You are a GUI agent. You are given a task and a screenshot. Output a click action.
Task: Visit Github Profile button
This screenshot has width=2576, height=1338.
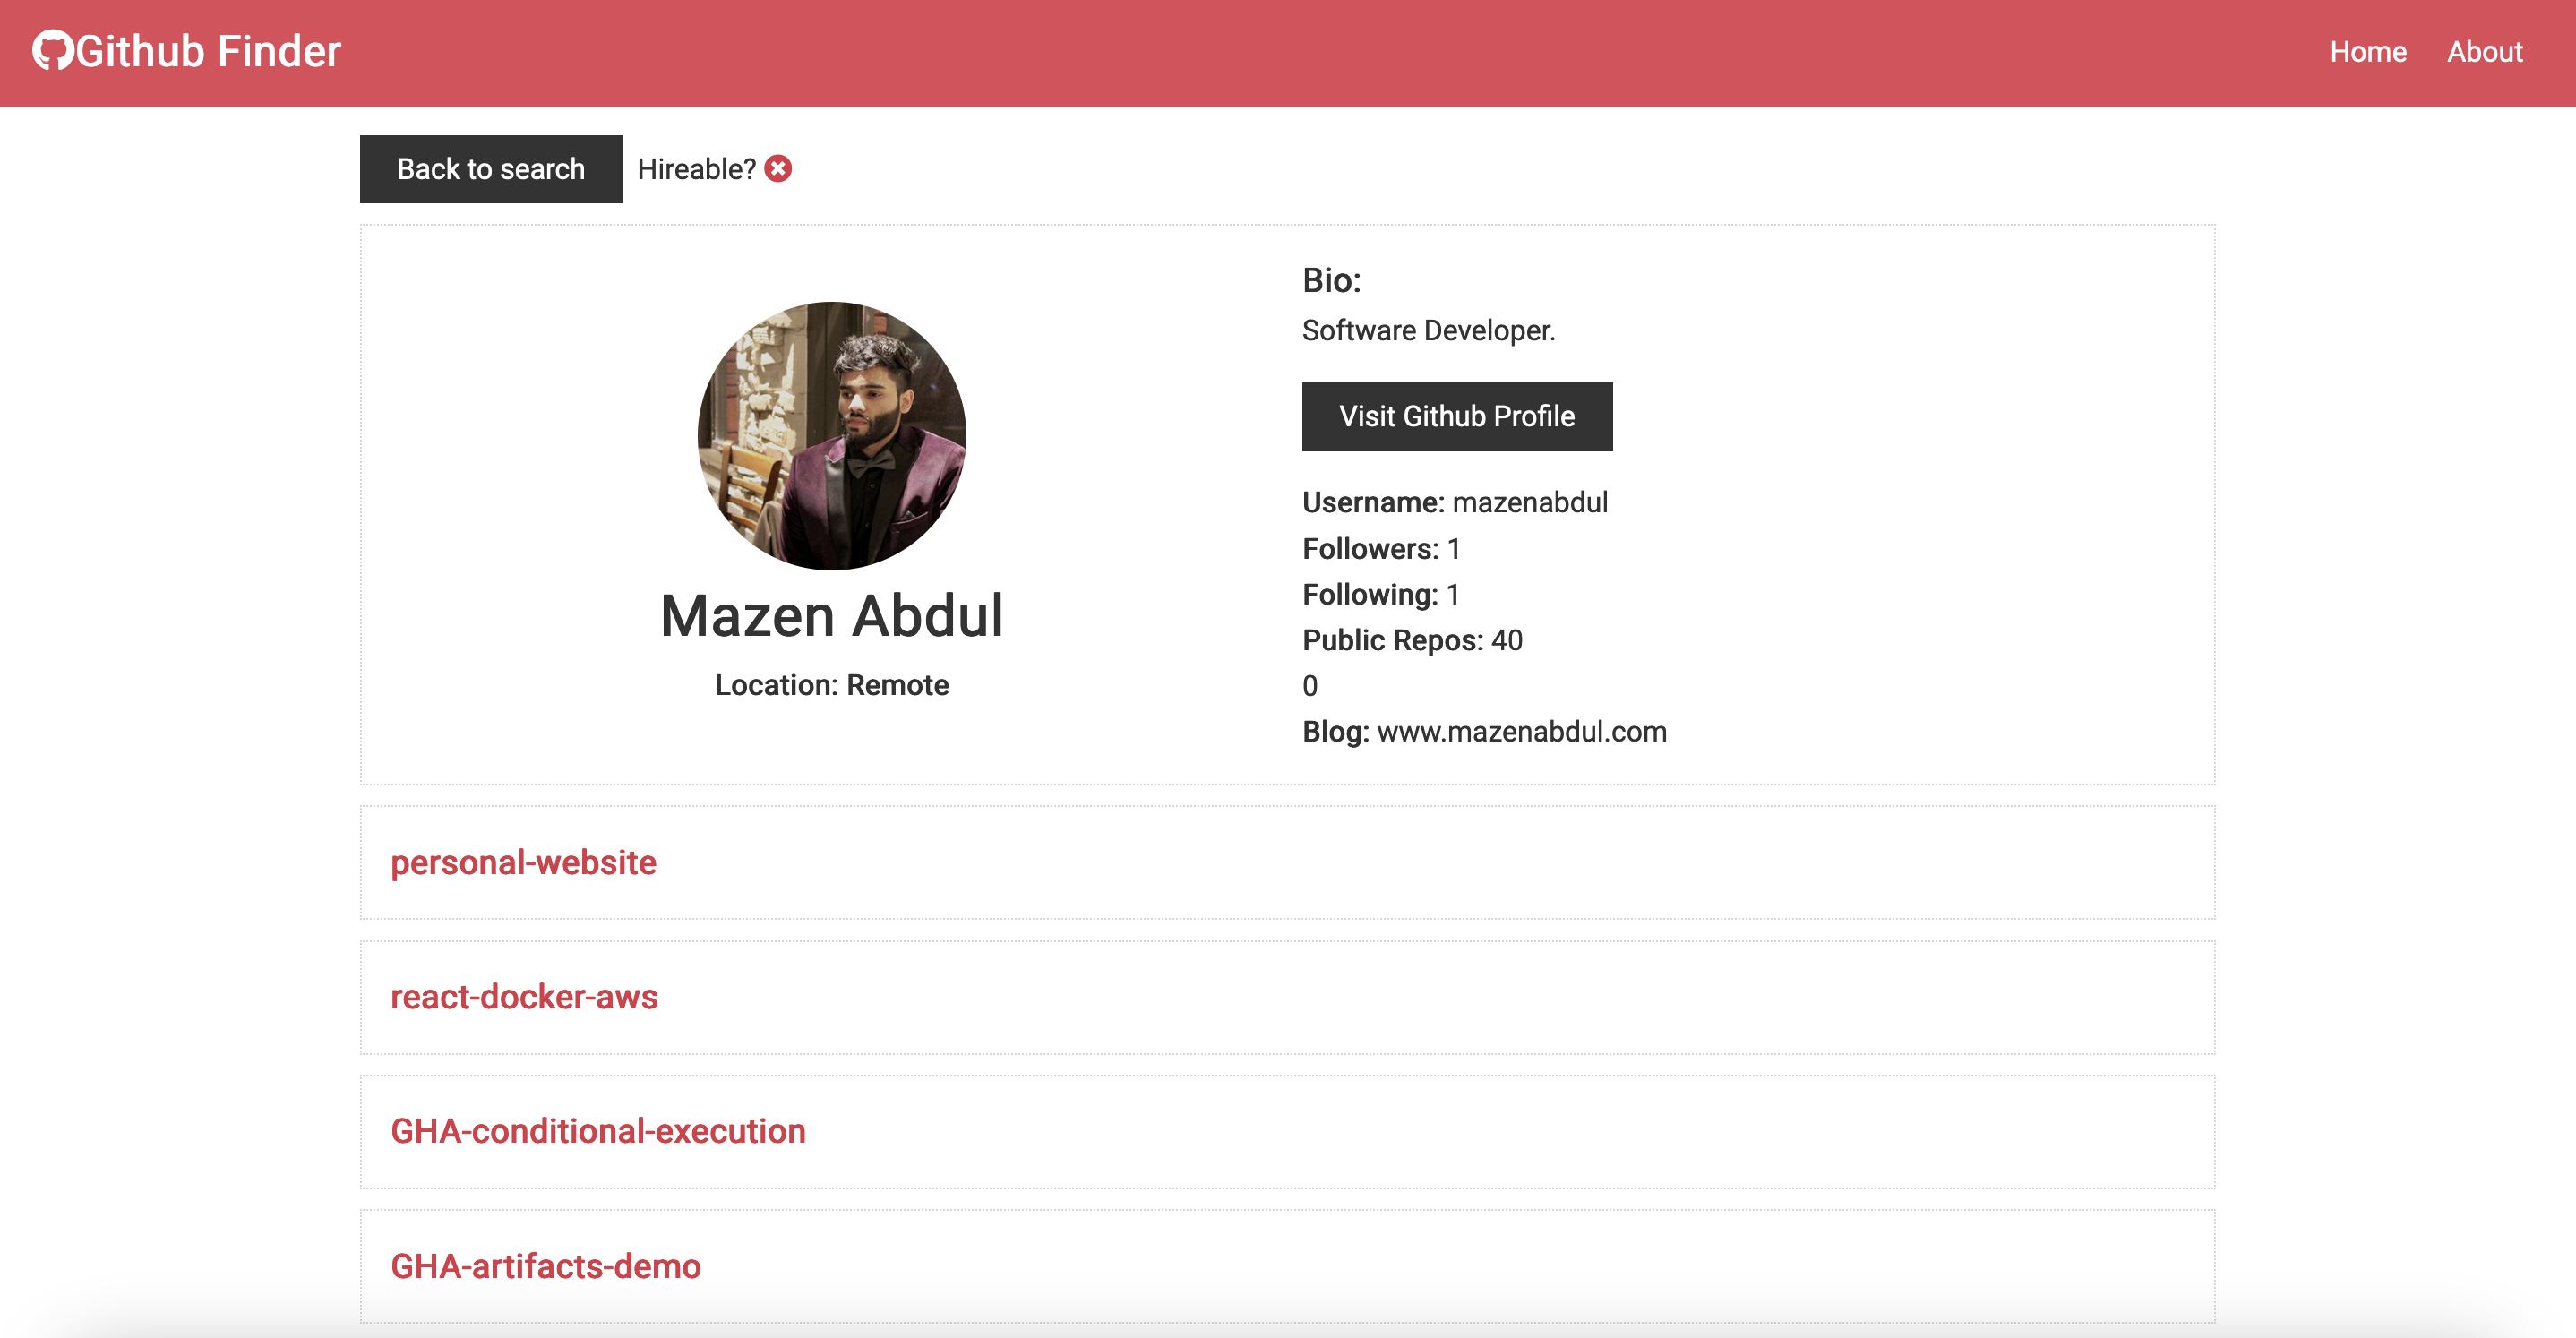click(x=1456, y=416)
